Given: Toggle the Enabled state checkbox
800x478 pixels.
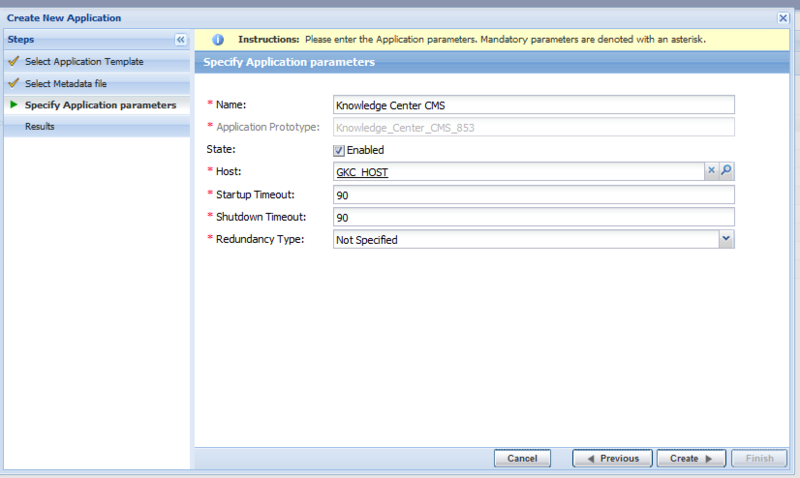Looking at the screenshot, I should click(x=339, y=150).
